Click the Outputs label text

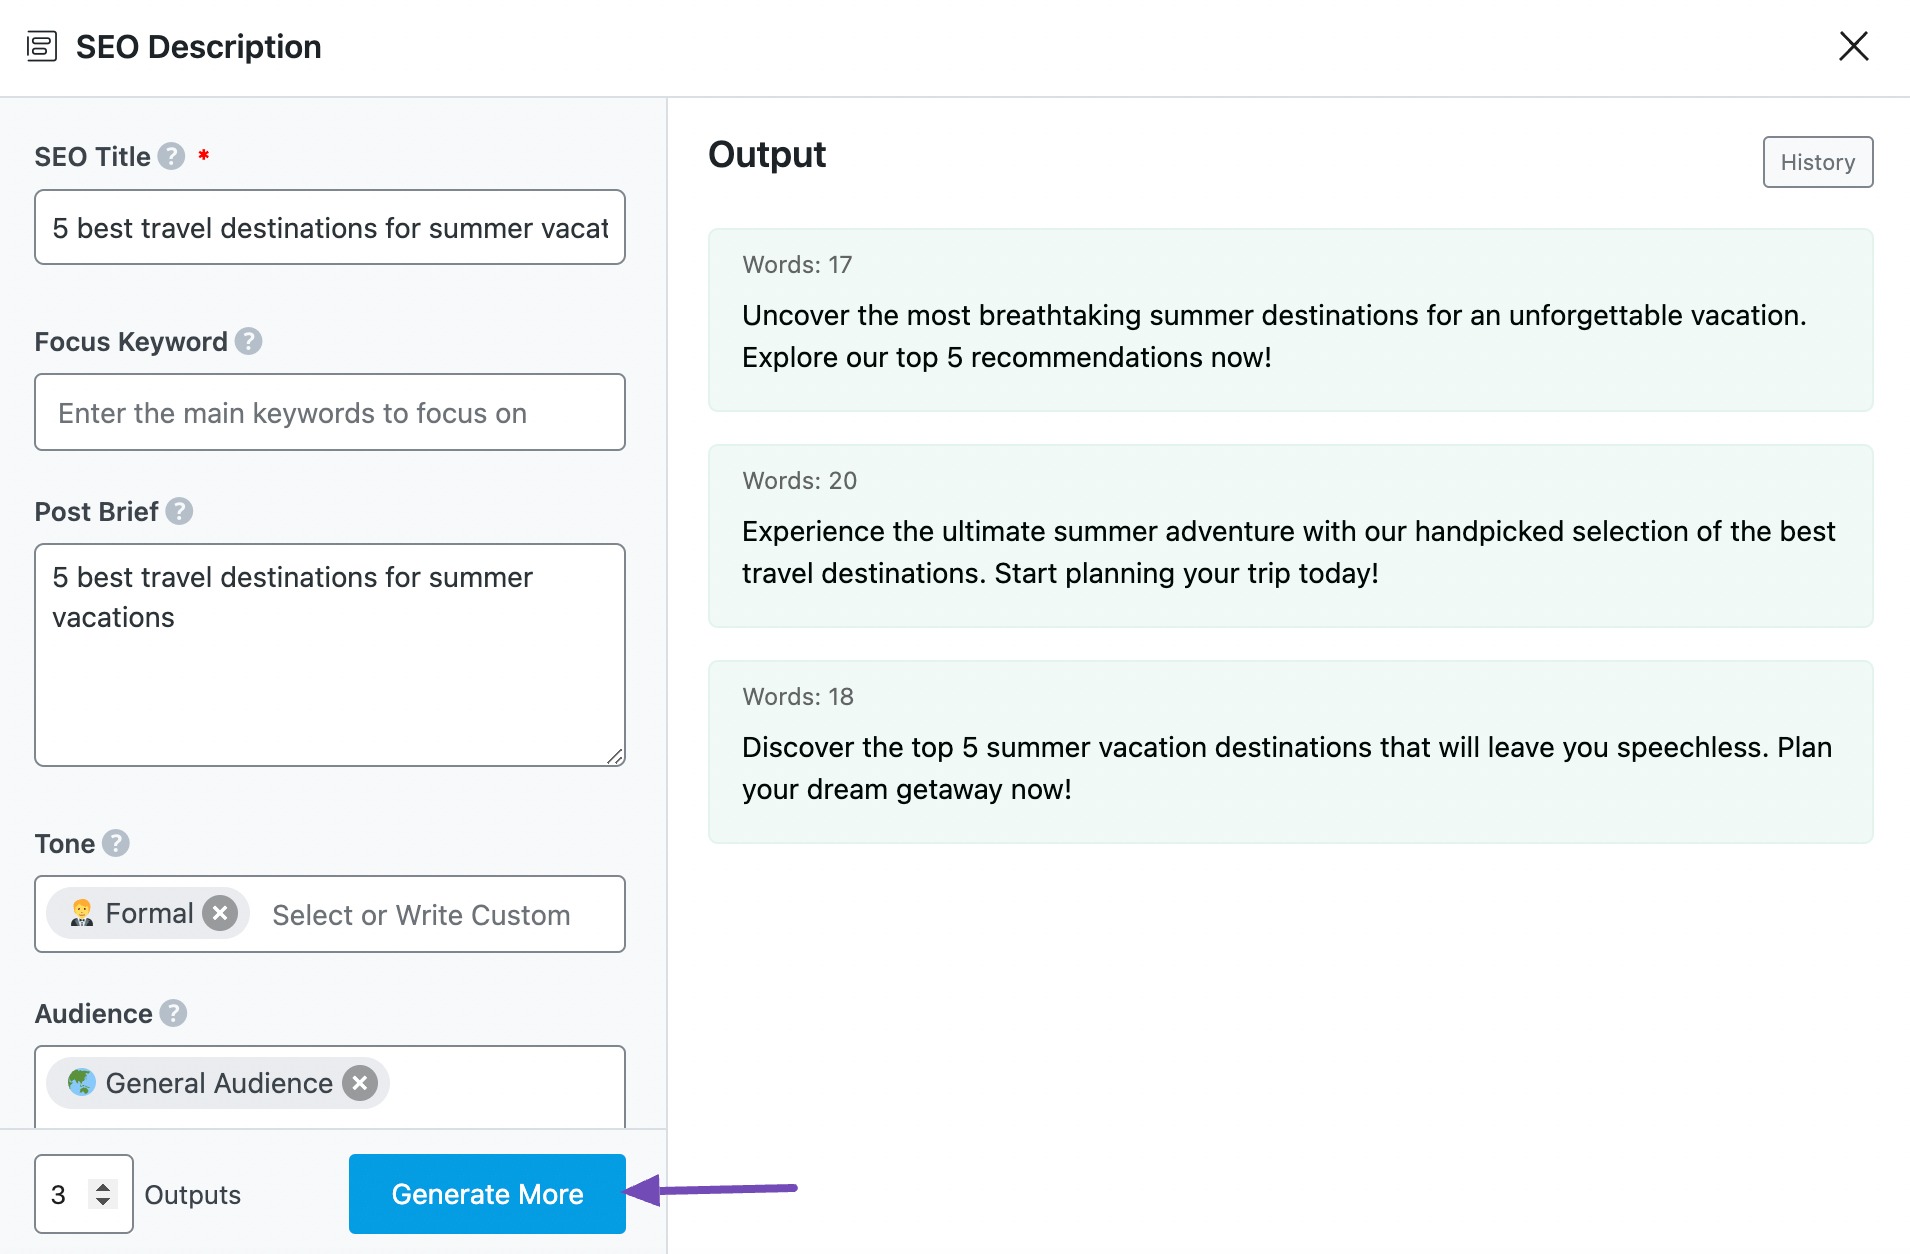pos(193,1195)
